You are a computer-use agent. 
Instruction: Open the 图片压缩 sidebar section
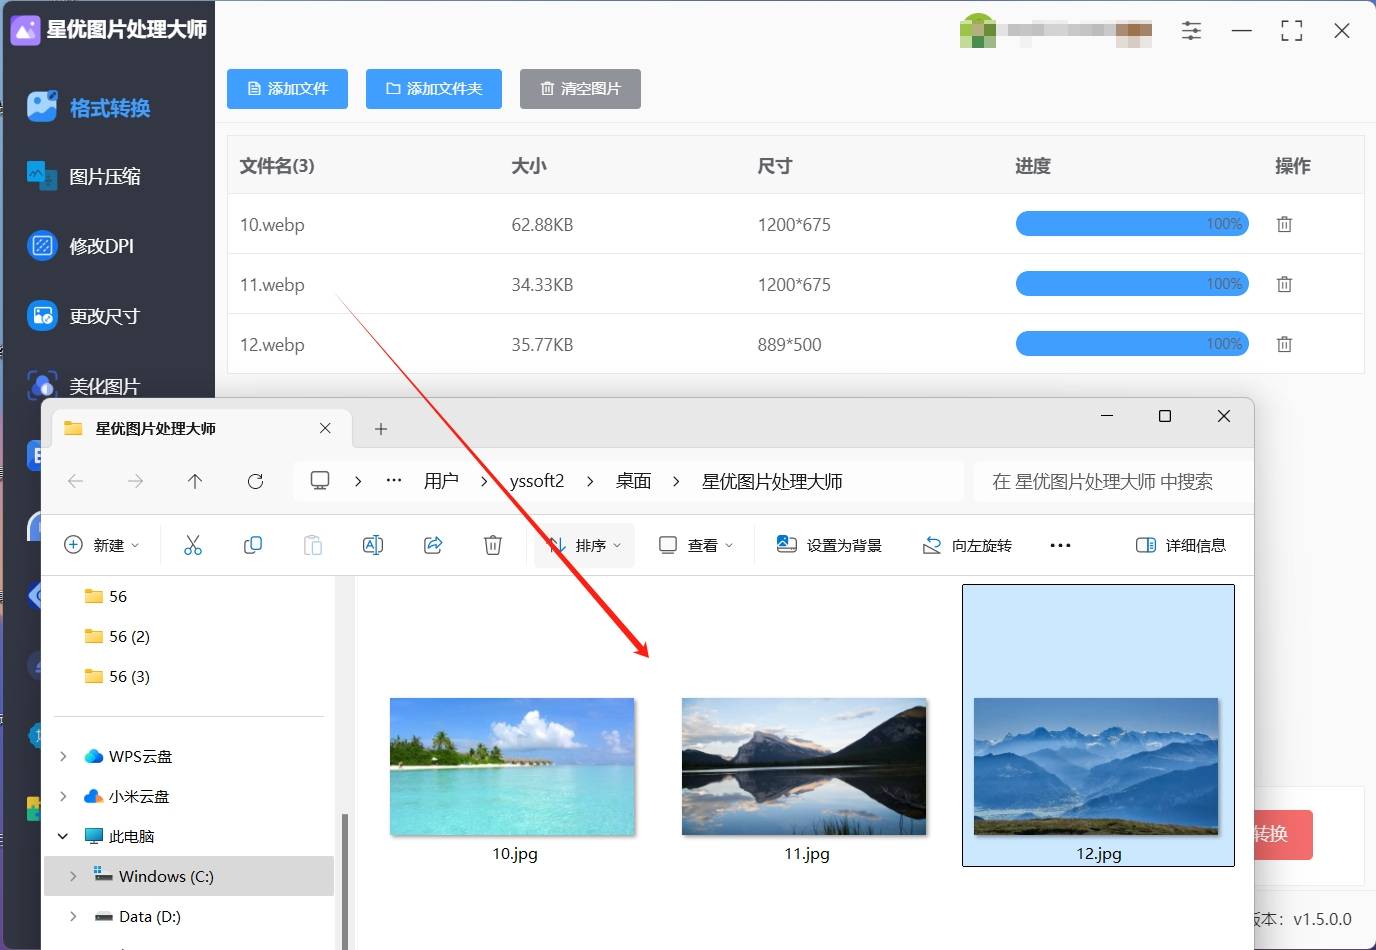(84, 176)
